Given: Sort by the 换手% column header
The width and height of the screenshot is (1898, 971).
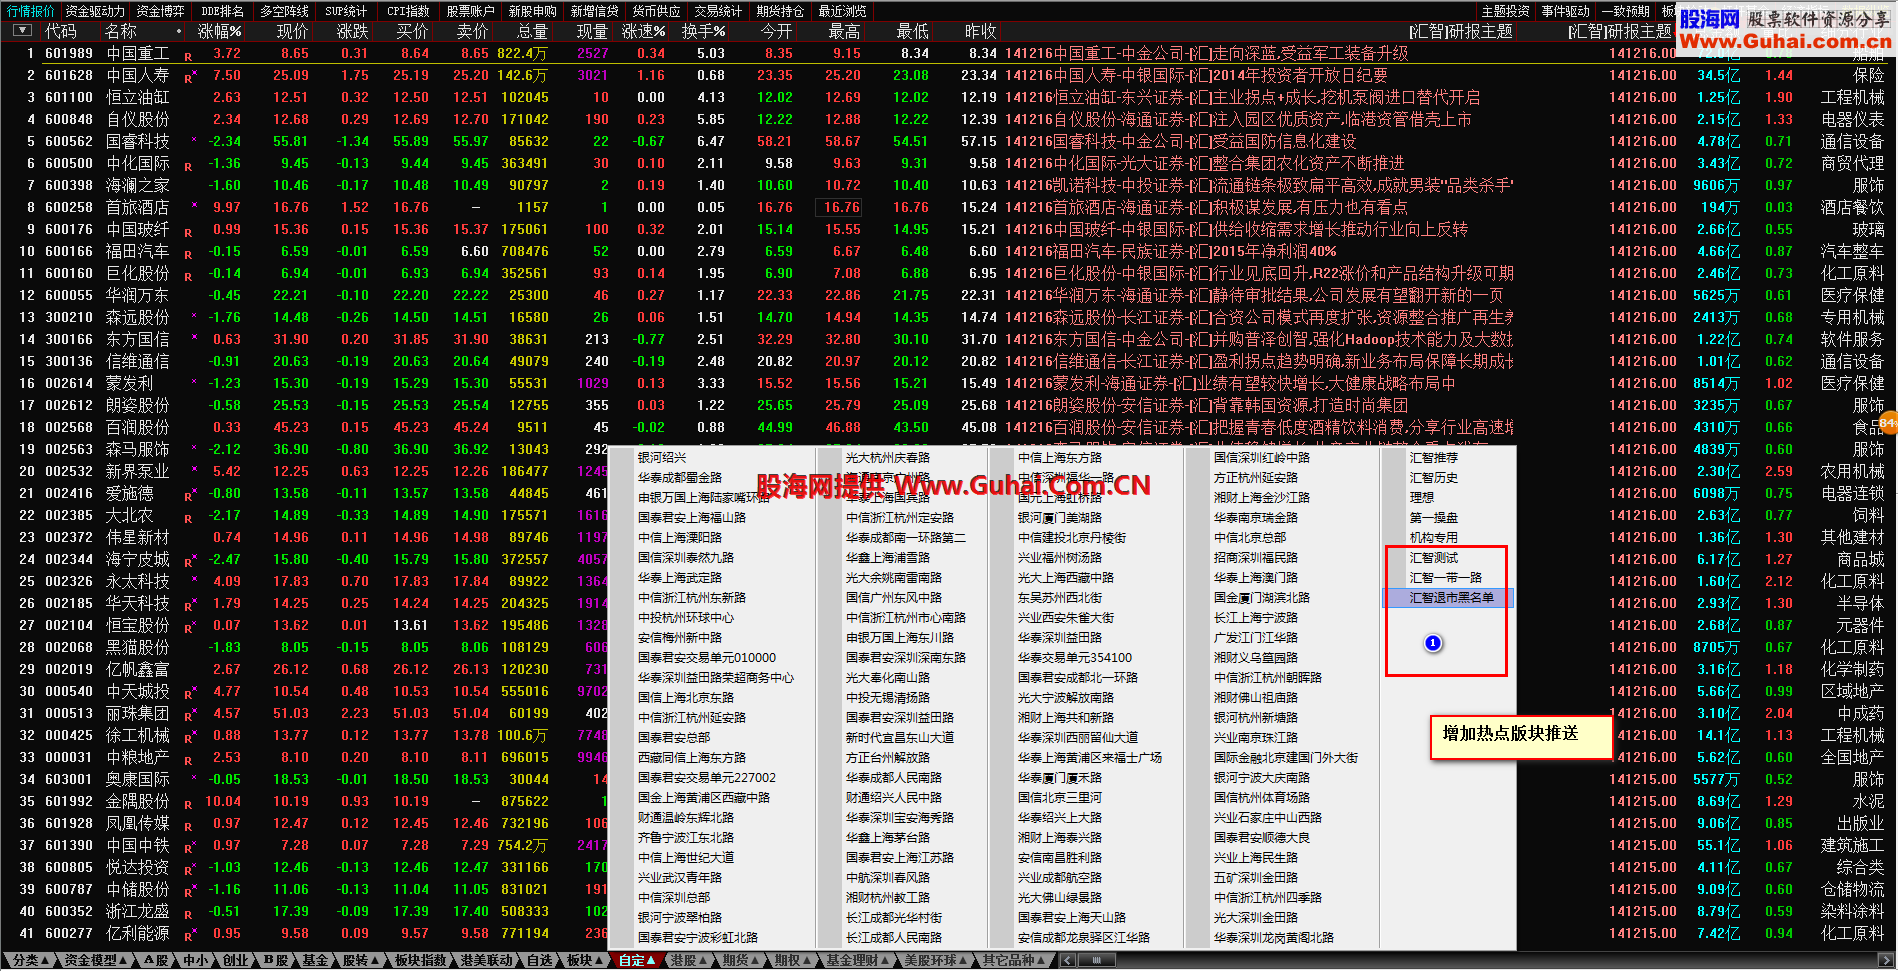Looking at the screenshot, I should point(704,31).
